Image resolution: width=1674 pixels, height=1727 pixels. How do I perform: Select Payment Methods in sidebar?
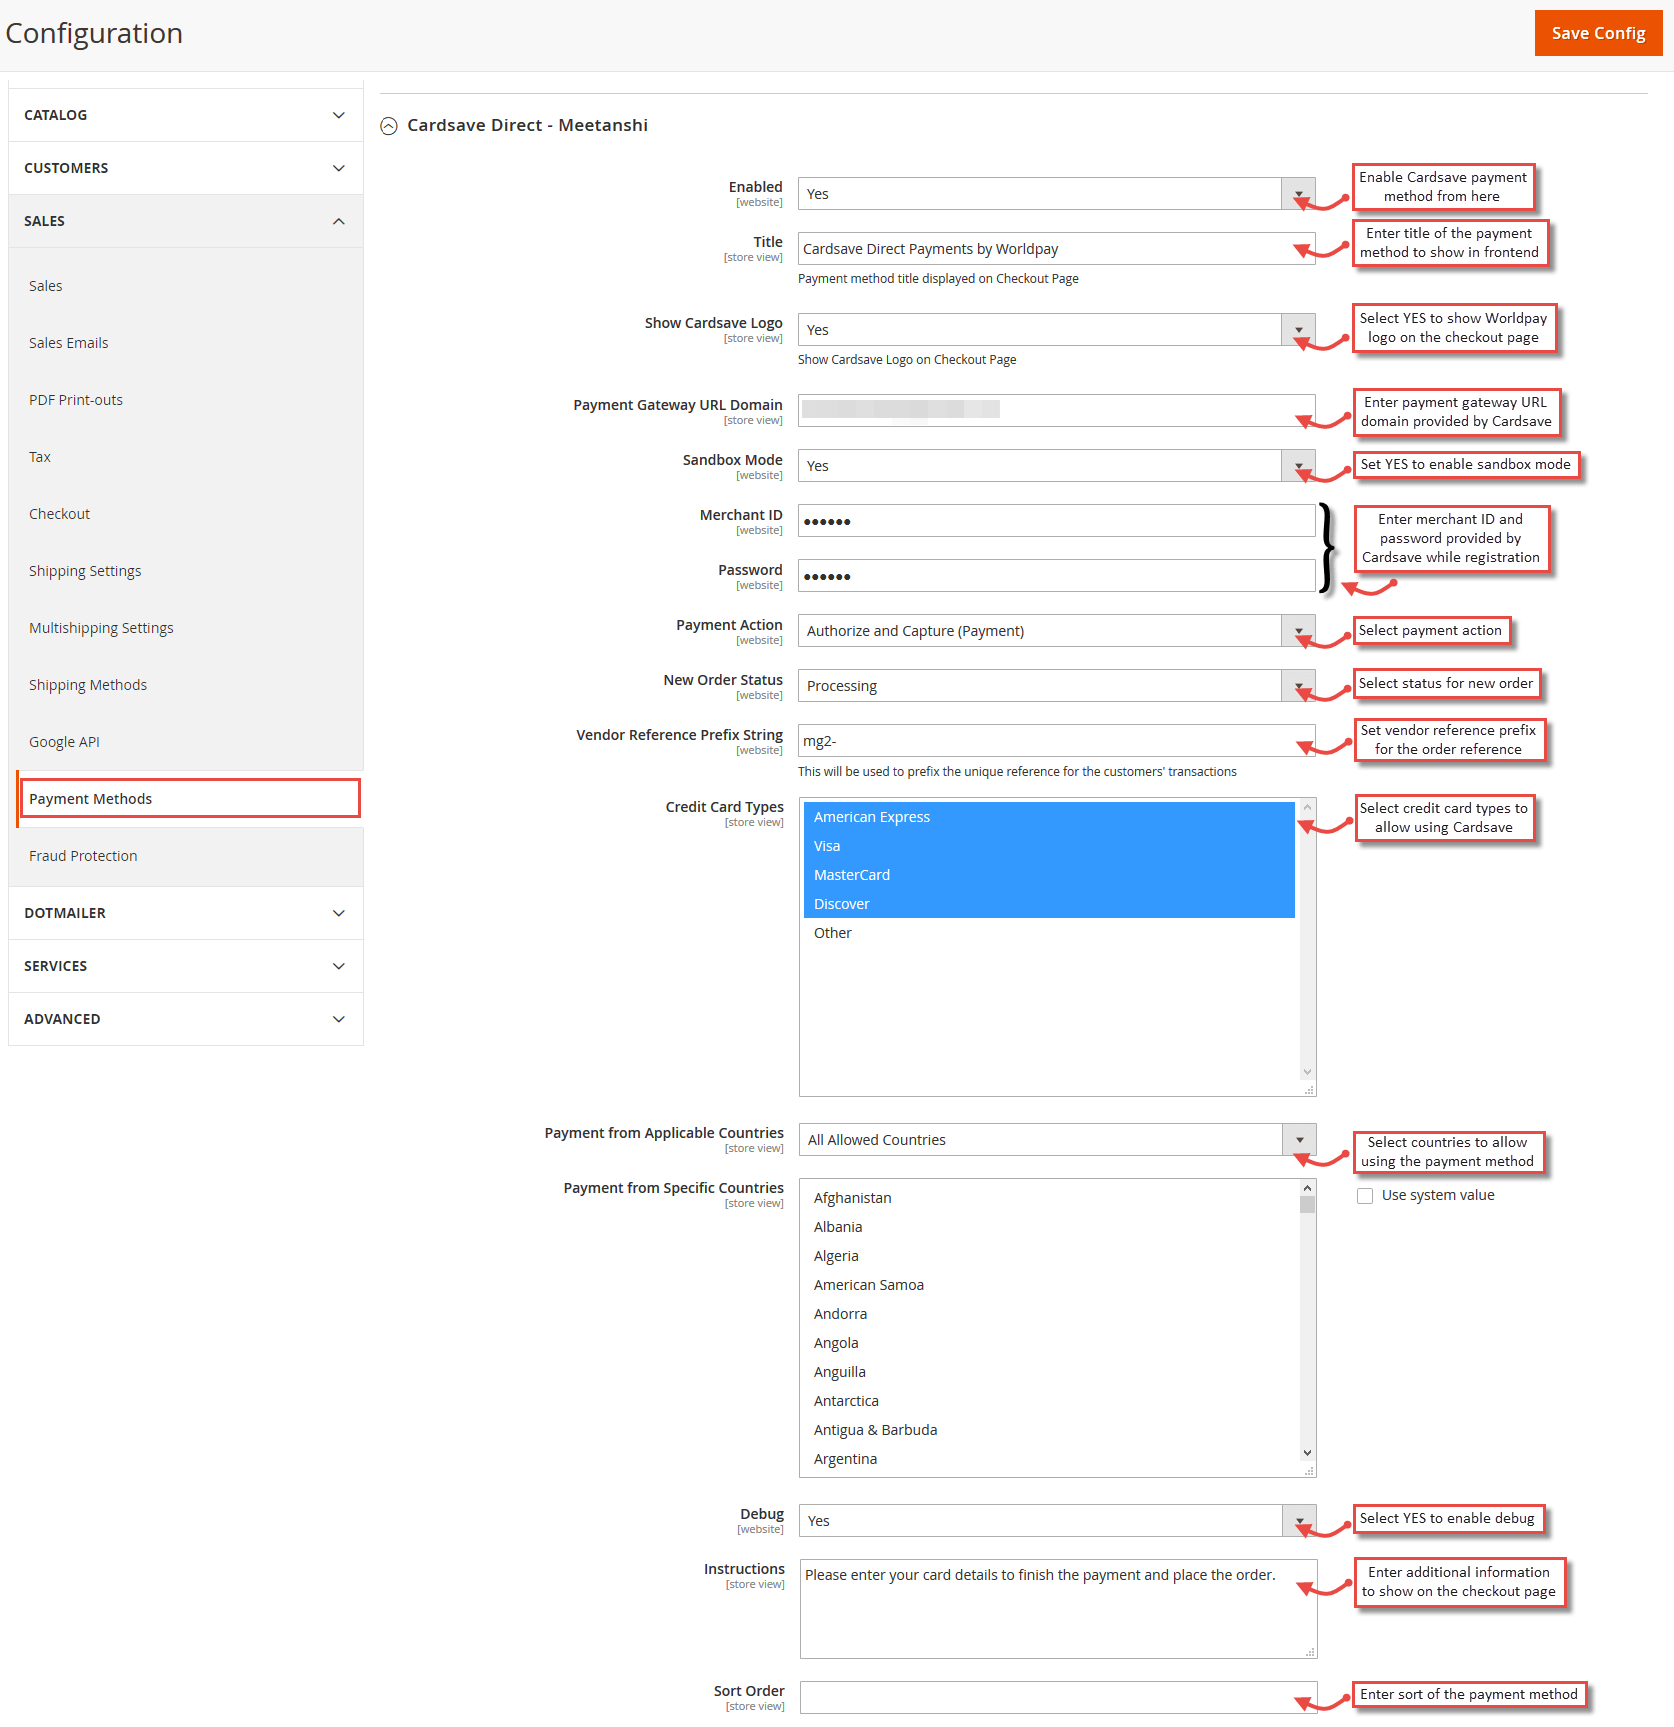189,798
